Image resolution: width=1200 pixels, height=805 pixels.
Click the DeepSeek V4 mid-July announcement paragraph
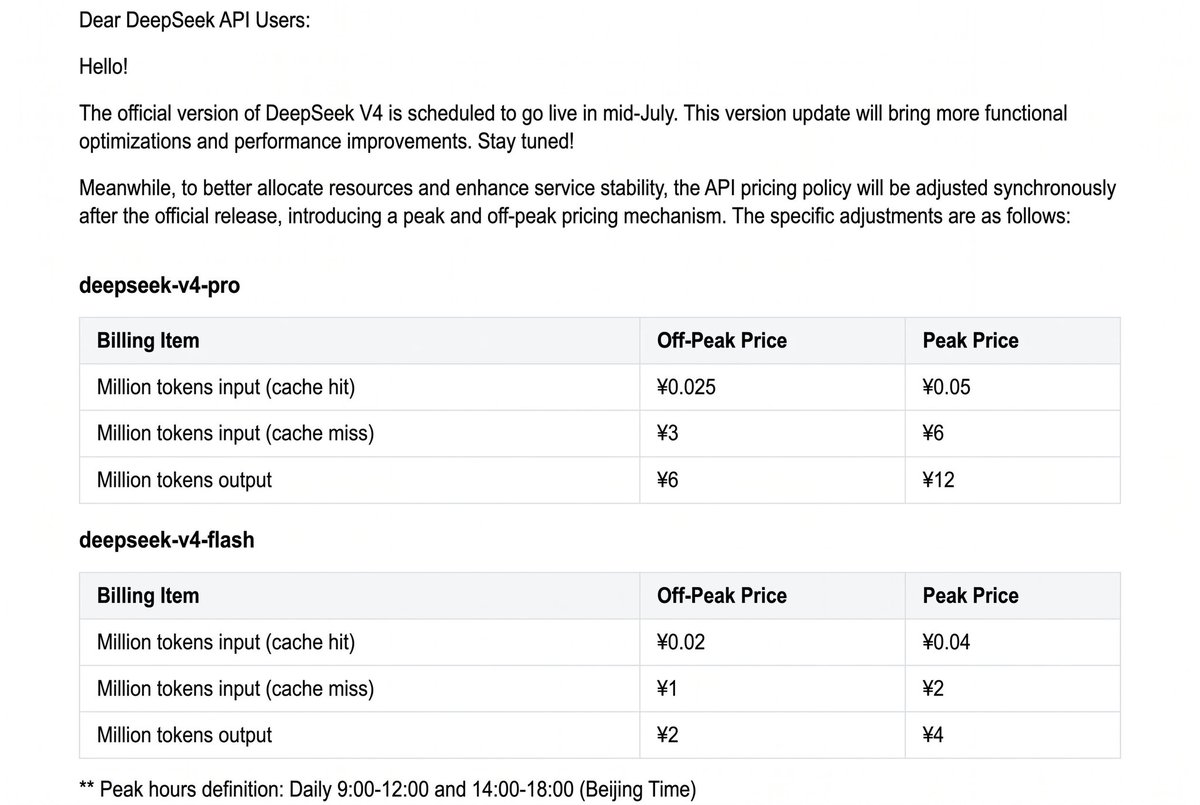tap(573, 127)
